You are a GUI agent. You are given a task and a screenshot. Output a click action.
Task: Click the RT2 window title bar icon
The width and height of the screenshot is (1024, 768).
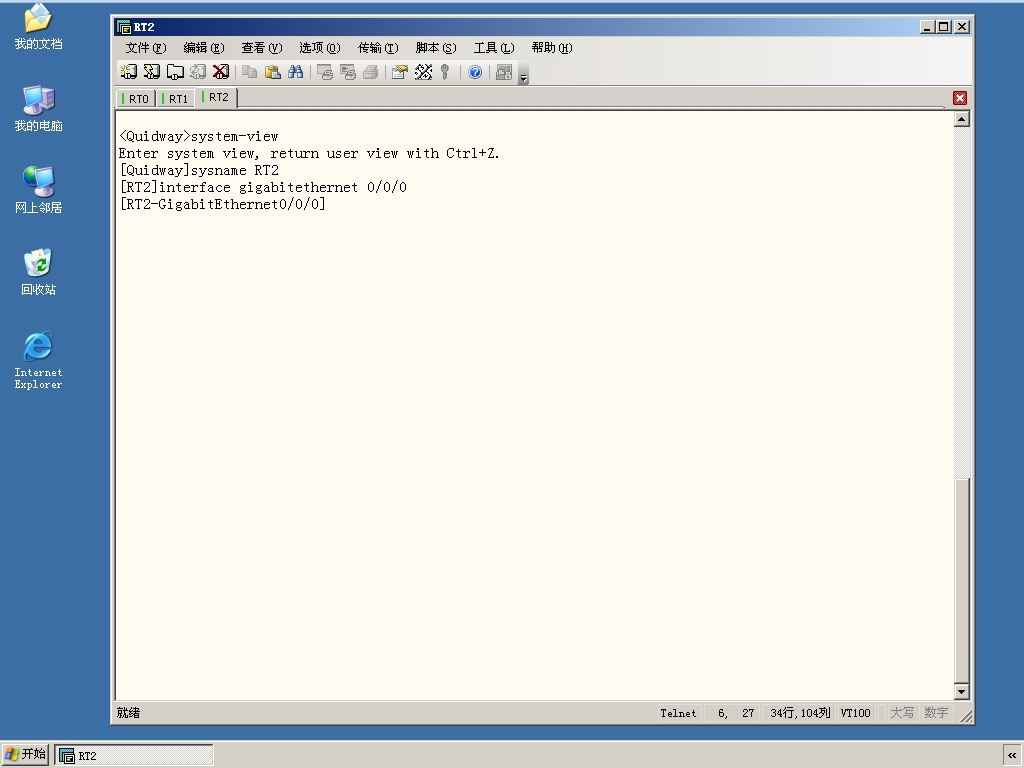123,27
